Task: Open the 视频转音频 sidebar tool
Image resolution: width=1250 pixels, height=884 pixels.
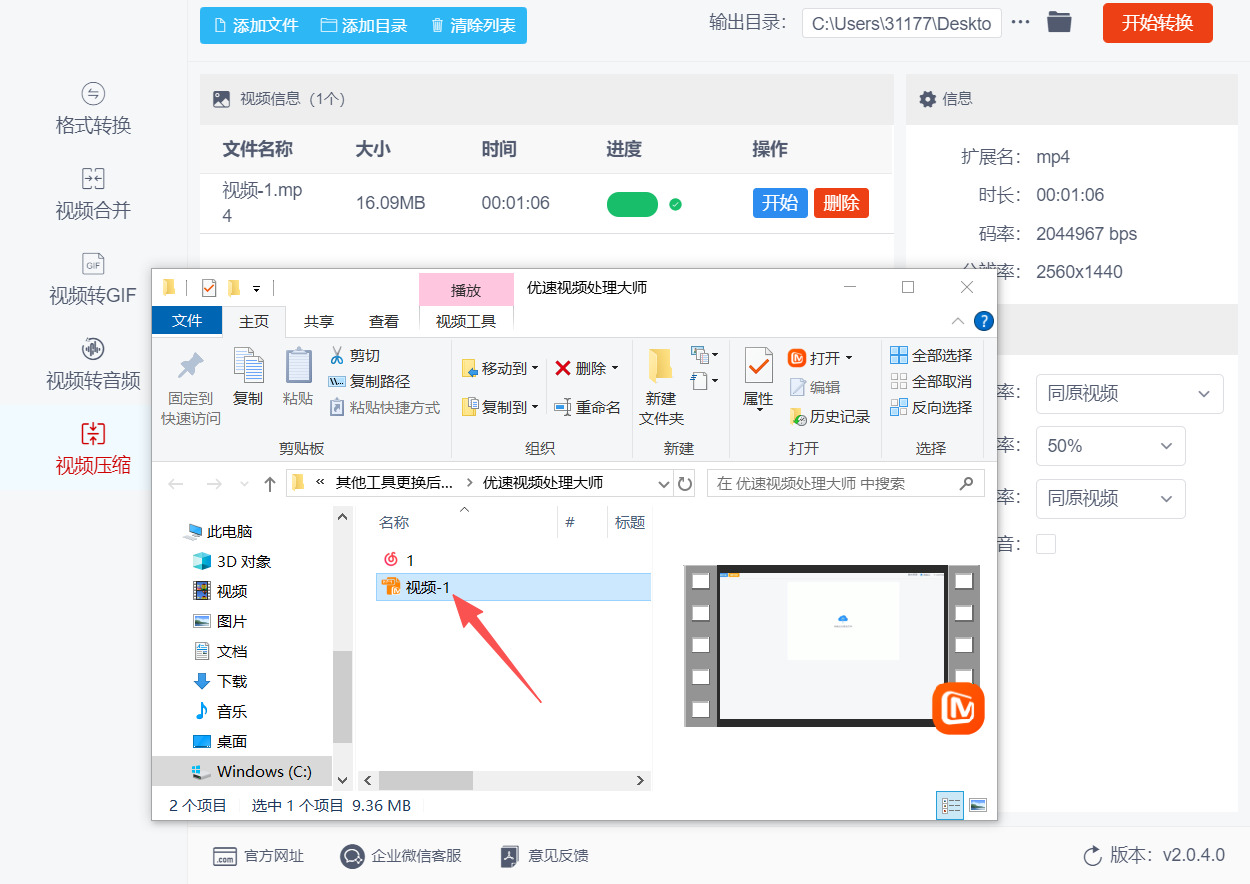Action: 93,365
